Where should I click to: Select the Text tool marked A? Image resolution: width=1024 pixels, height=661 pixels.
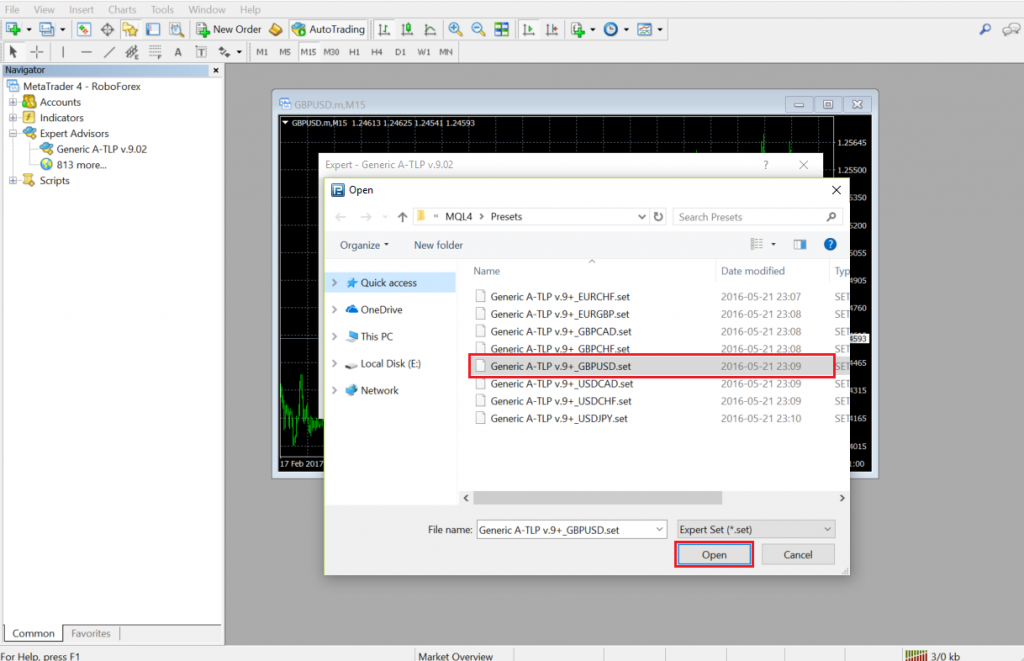click(178, 52)
